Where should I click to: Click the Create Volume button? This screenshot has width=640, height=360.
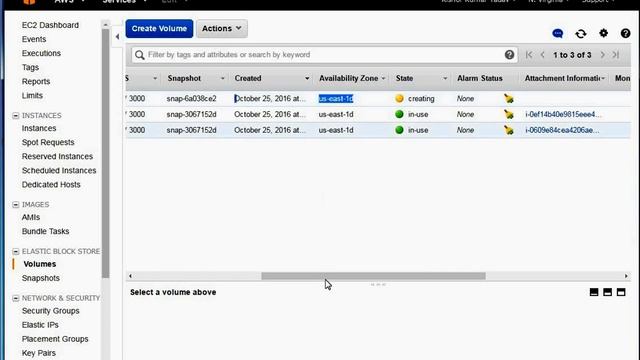(159, 29)
